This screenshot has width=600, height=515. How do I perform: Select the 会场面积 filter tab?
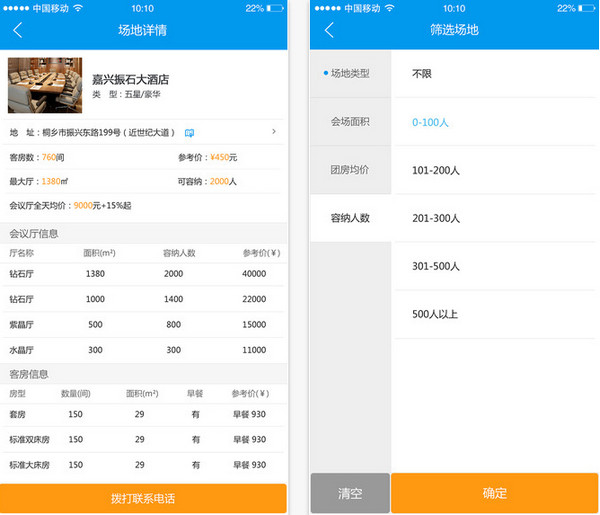click(x=351, y=122)
